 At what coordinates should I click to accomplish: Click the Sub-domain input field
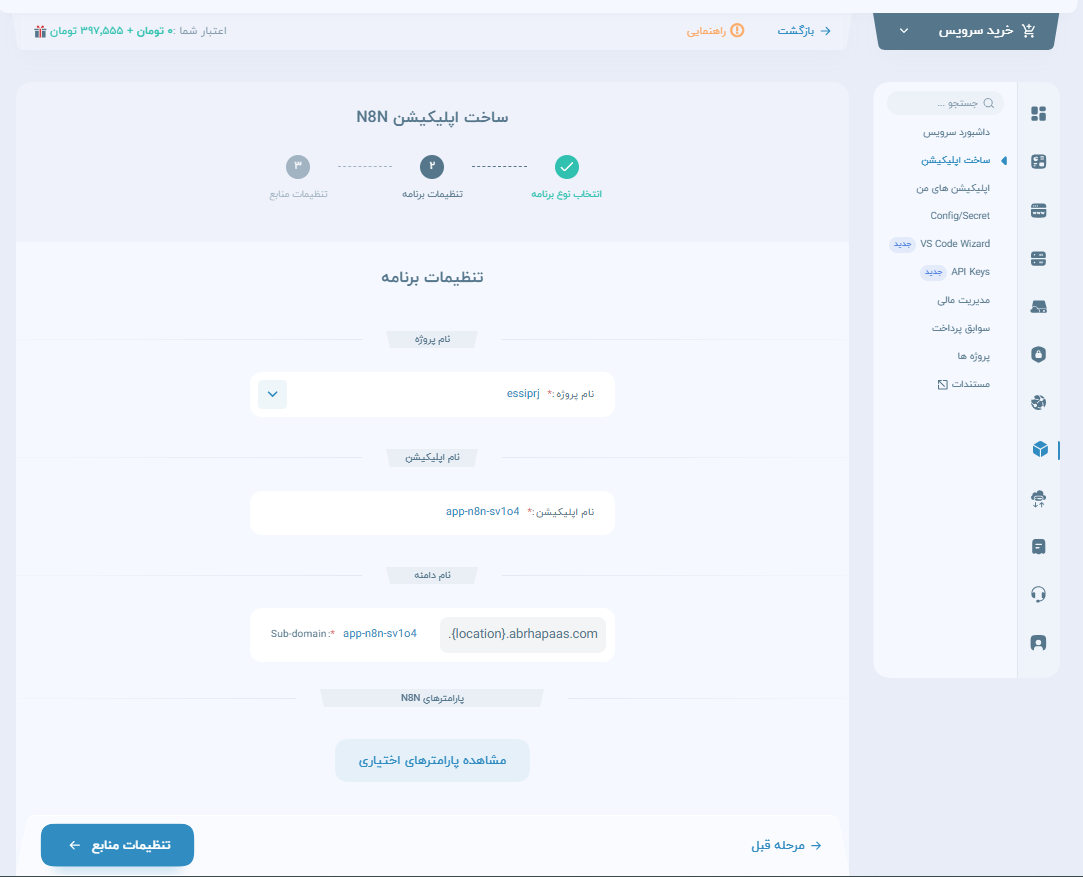380,634
